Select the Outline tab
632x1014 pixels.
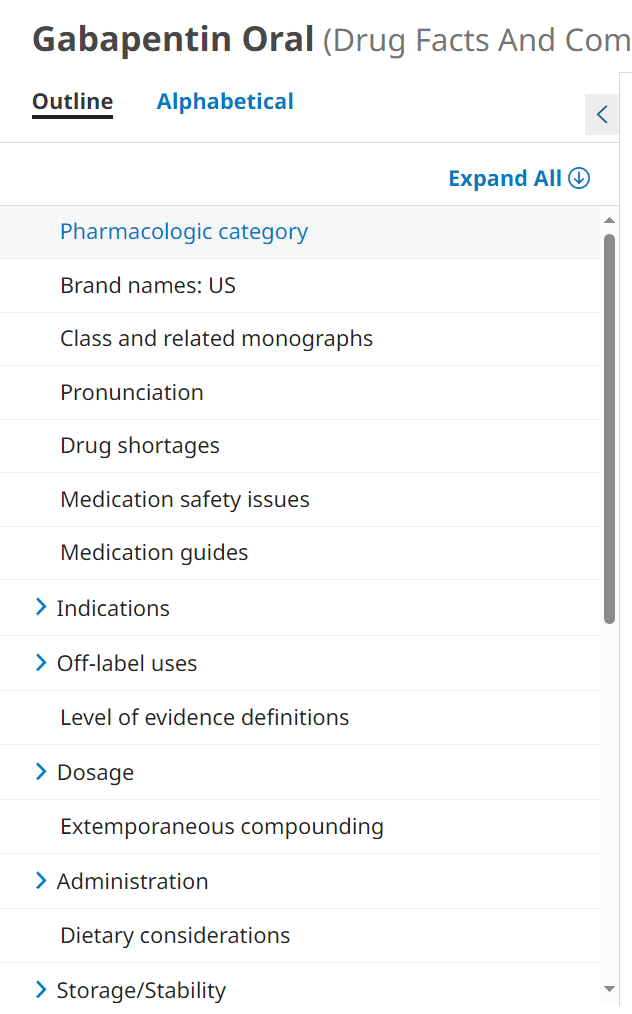point(72,101)
